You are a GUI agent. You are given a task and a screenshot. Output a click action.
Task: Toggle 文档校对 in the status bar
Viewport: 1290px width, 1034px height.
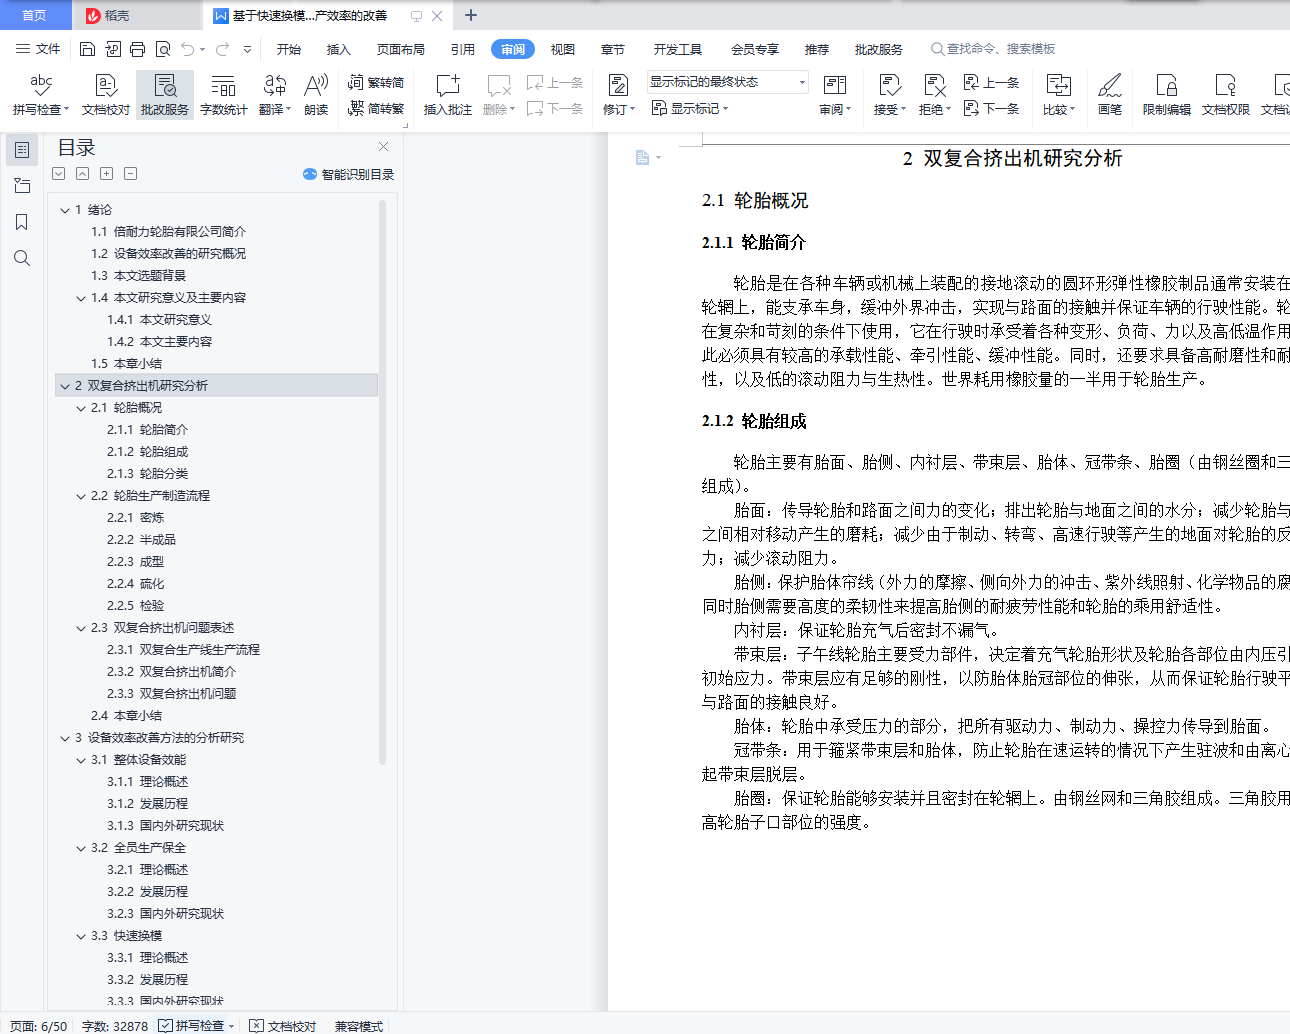[283, 1026]
